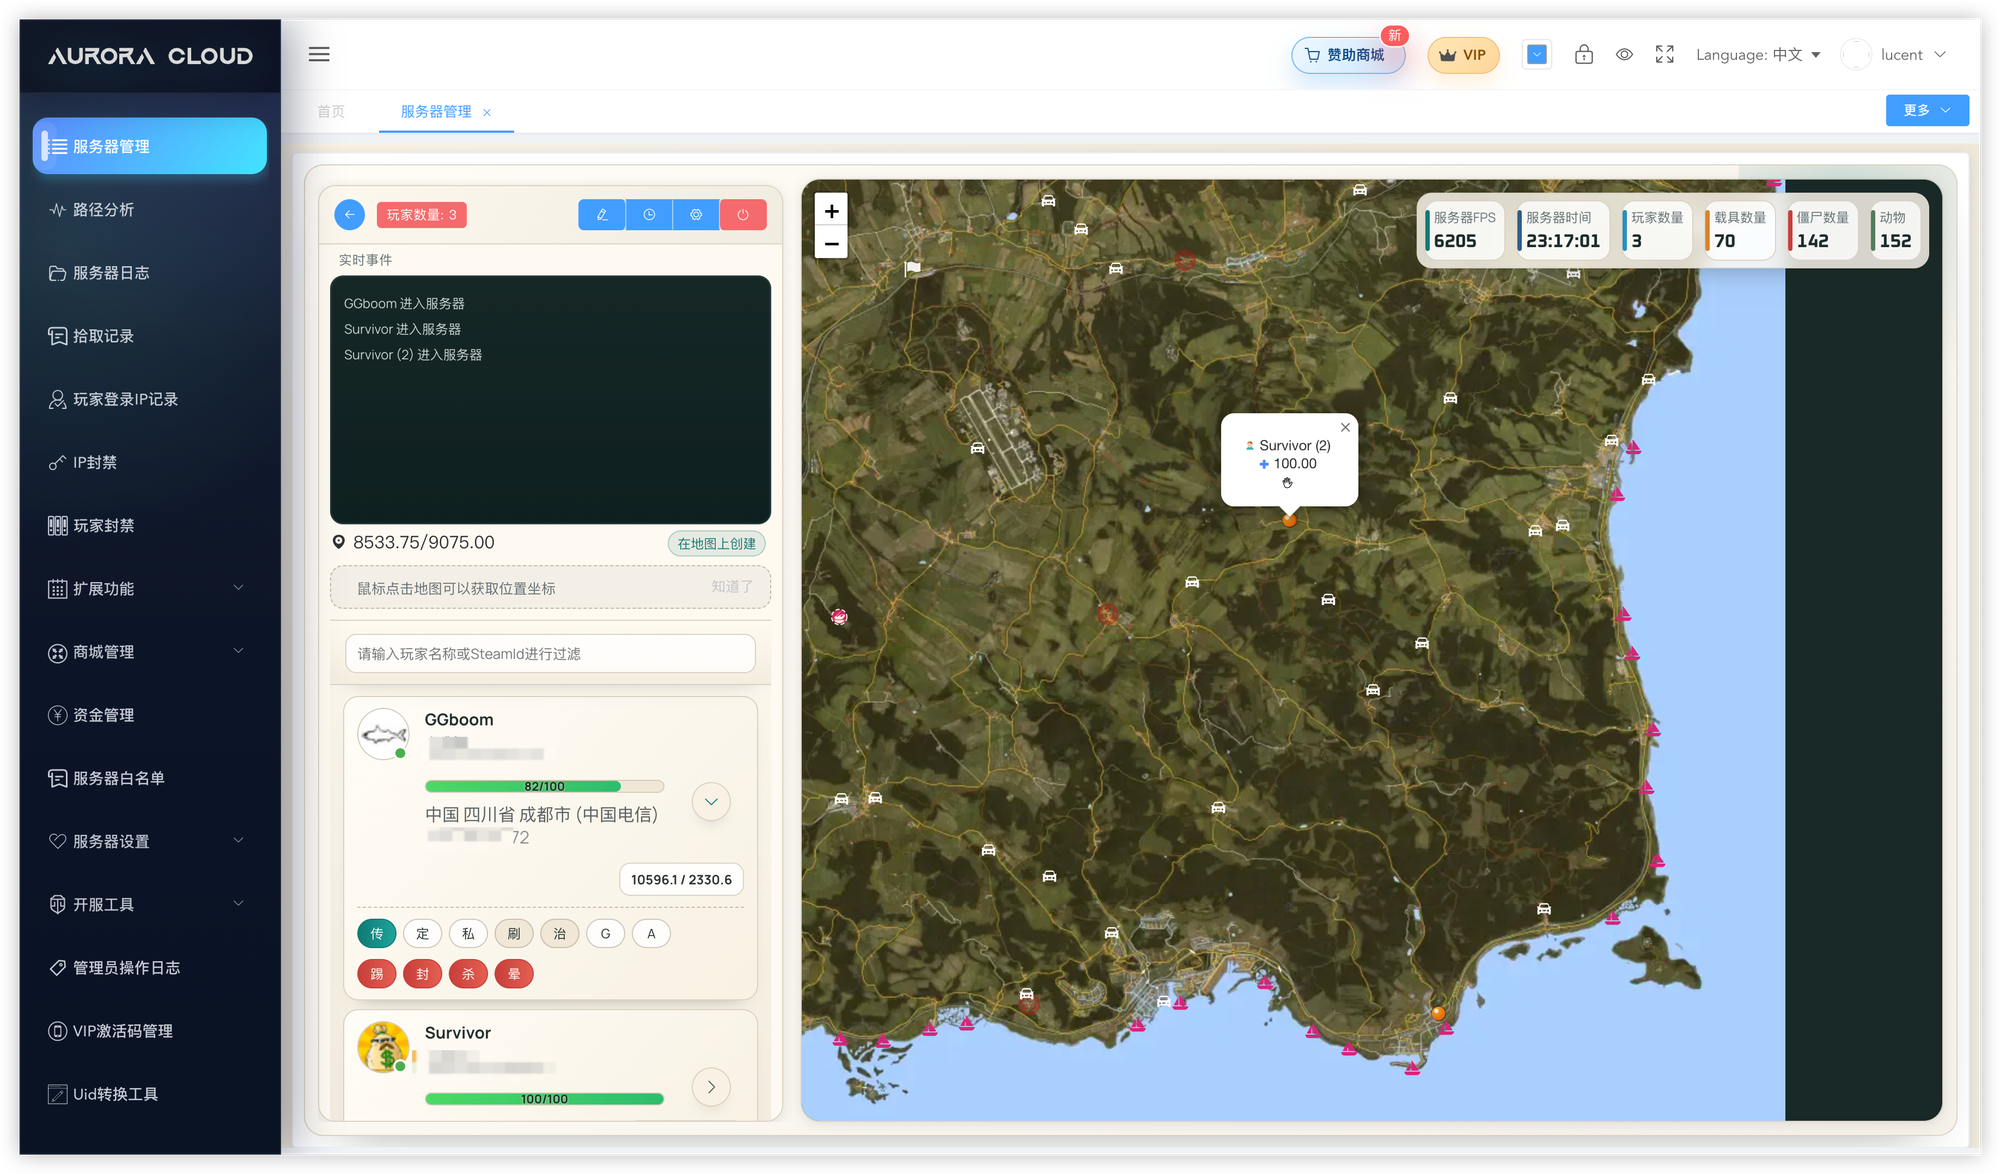Collapse GGboom's player card details
Viewport: 2000px width, 1174px height.
click(x=711, y=801)
